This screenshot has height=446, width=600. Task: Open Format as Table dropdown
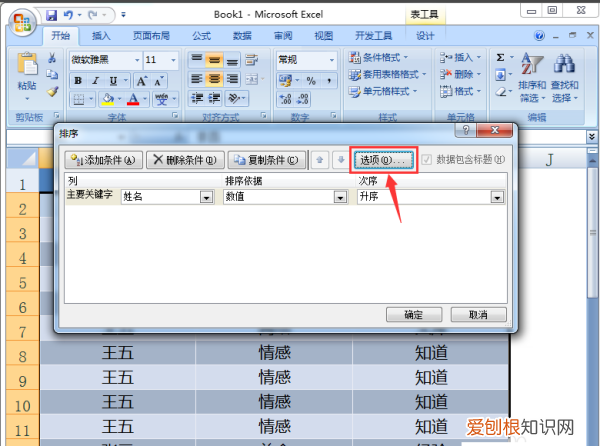[387, 74]
